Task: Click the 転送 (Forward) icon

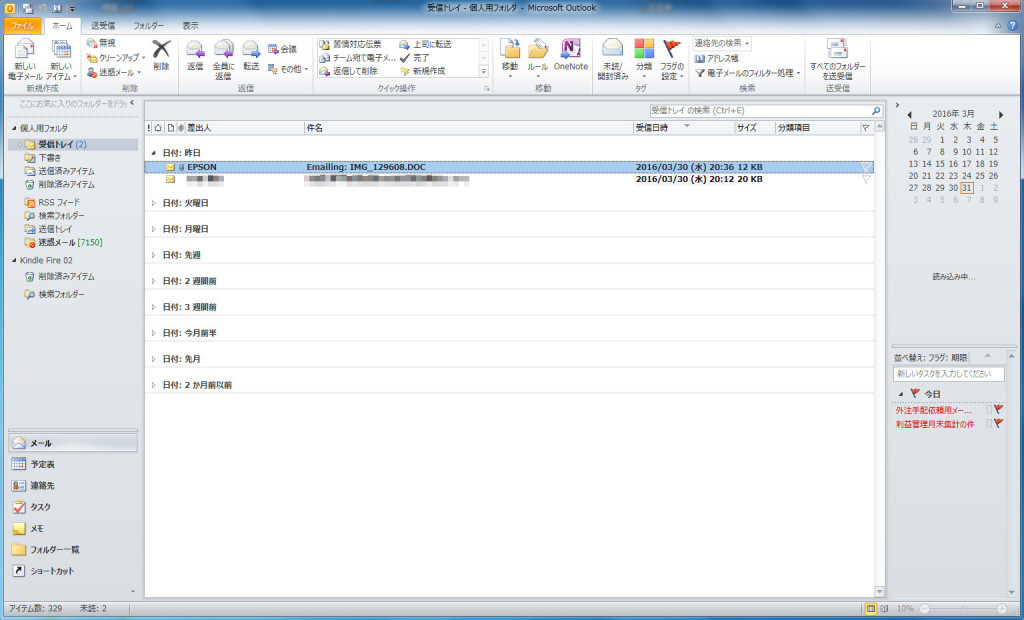Action: [250, 50]
